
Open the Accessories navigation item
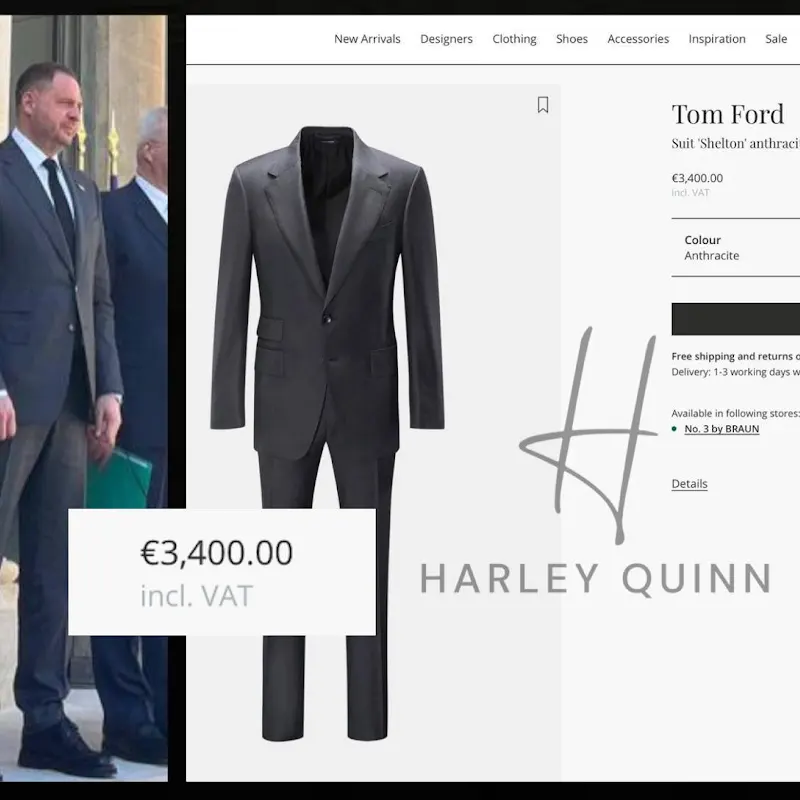[638, 39]
